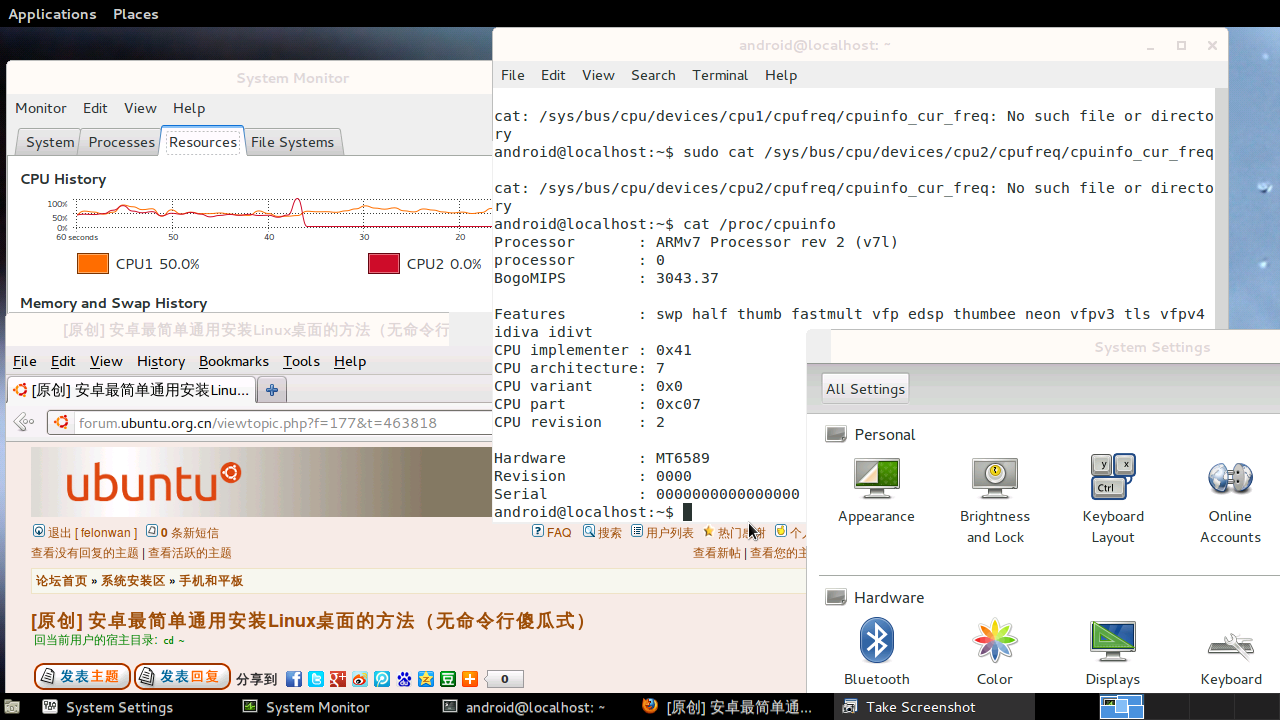Screen dimensions: 1280x720
Task: Select the forum post browser tab
Action: (131, 390)
